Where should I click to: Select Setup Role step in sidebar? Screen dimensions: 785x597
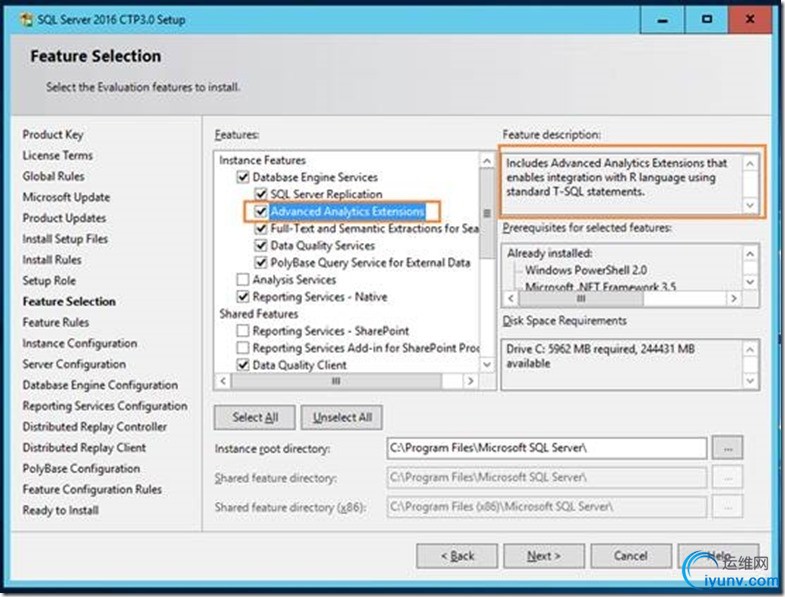pyautogui.click(x=49, y=281)
